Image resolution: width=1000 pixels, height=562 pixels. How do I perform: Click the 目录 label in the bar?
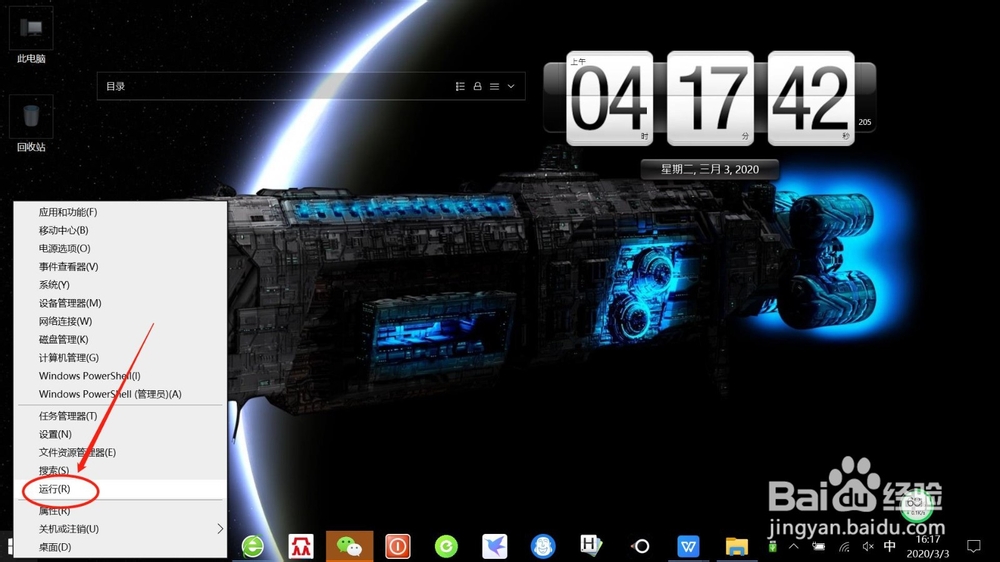(115, 86)
